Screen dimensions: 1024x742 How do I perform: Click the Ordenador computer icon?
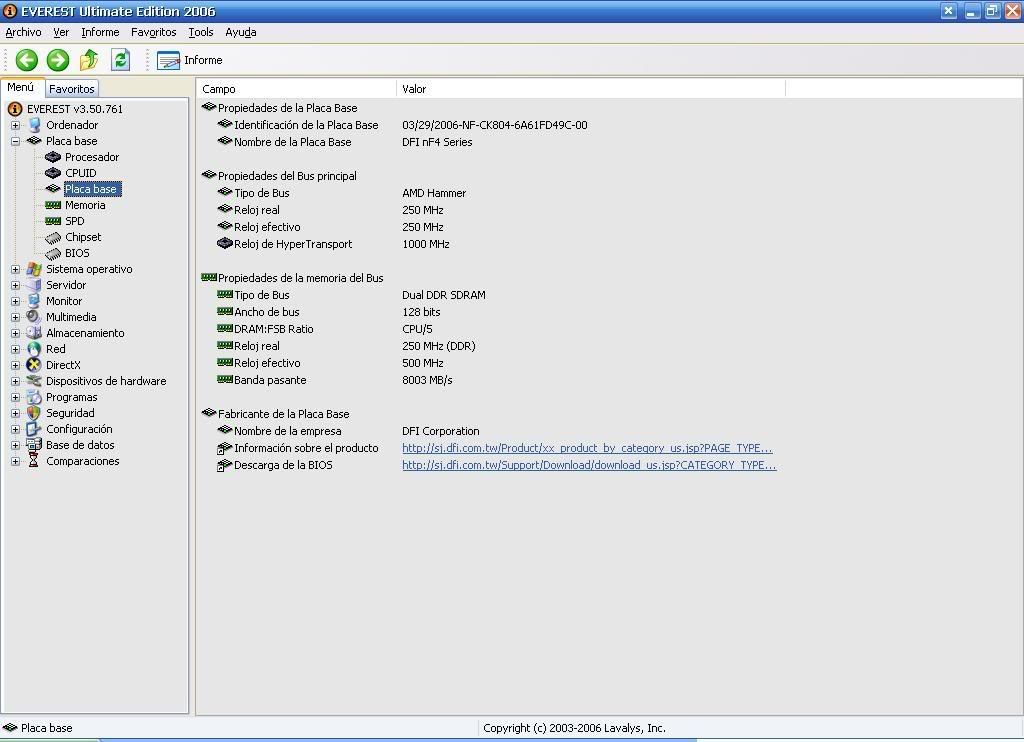tap(34, 125)
